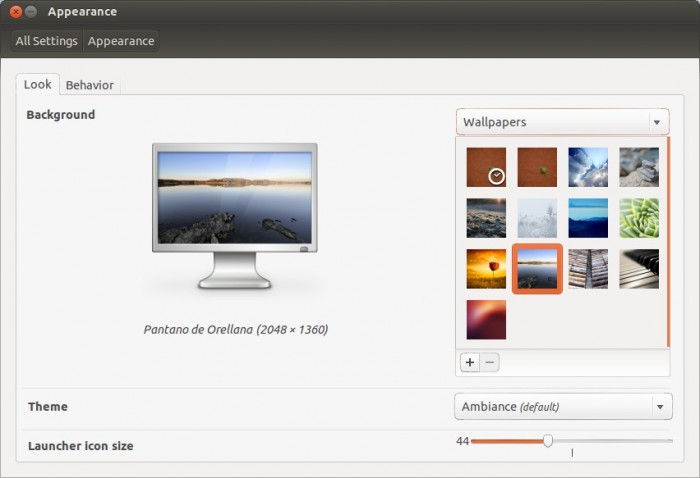Pick the stacked stones wallpaper
Image resolution: width=700 pixels, height=478 pixels.
tap(639, 167)
